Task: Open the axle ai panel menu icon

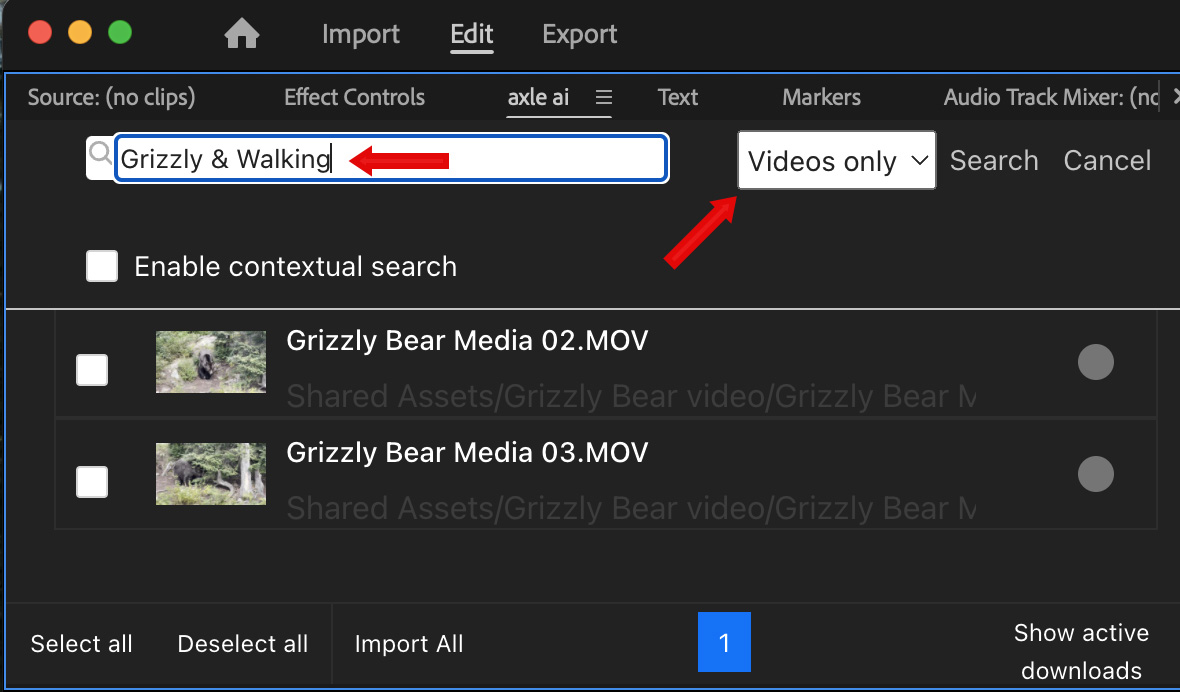Action: tap(603, 97)
